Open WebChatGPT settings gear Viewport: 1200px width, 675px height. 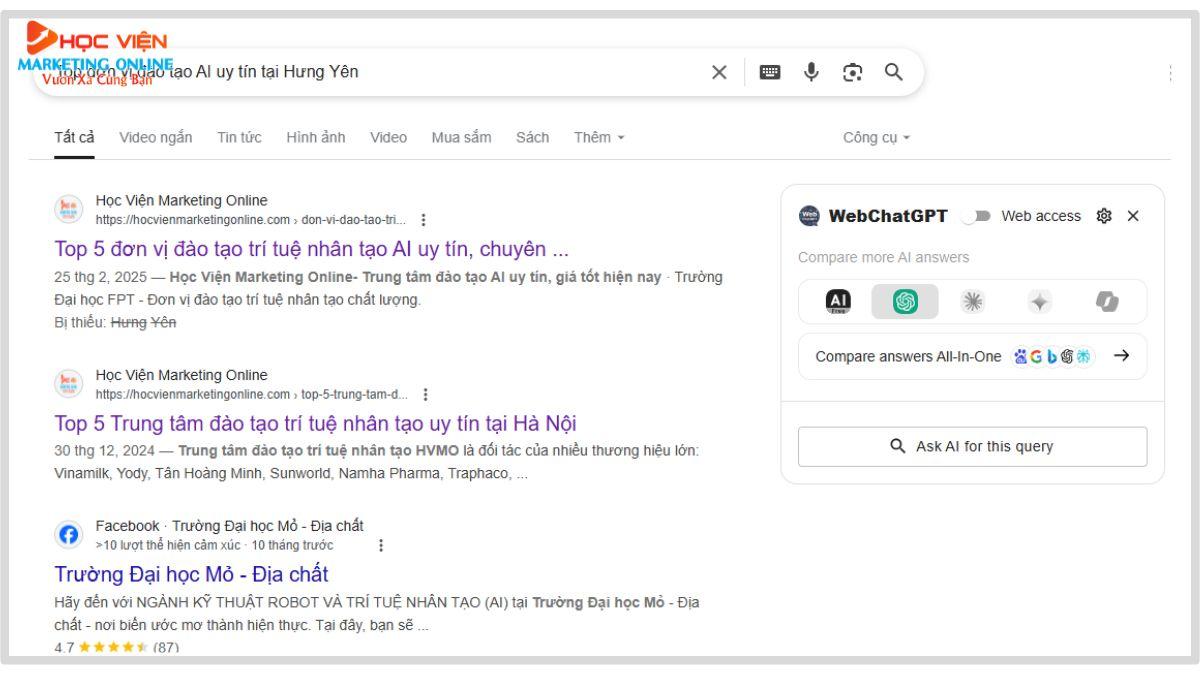1104,216
